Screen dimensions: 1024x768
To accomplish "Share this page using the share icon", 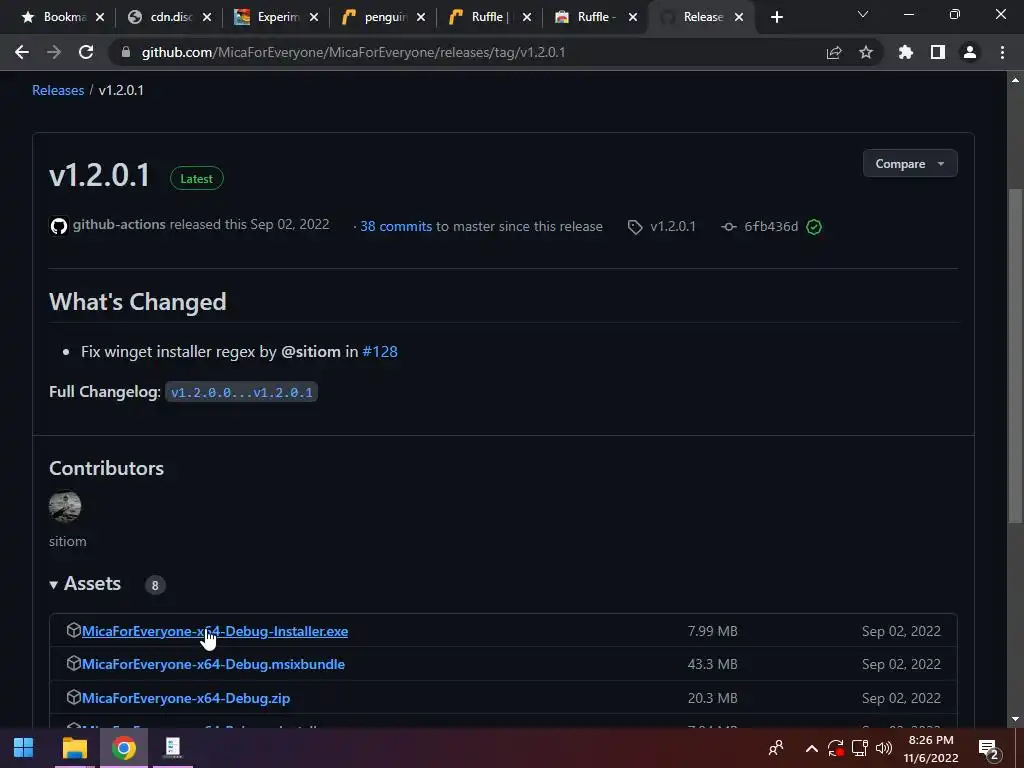I will [x=834, y=52].
